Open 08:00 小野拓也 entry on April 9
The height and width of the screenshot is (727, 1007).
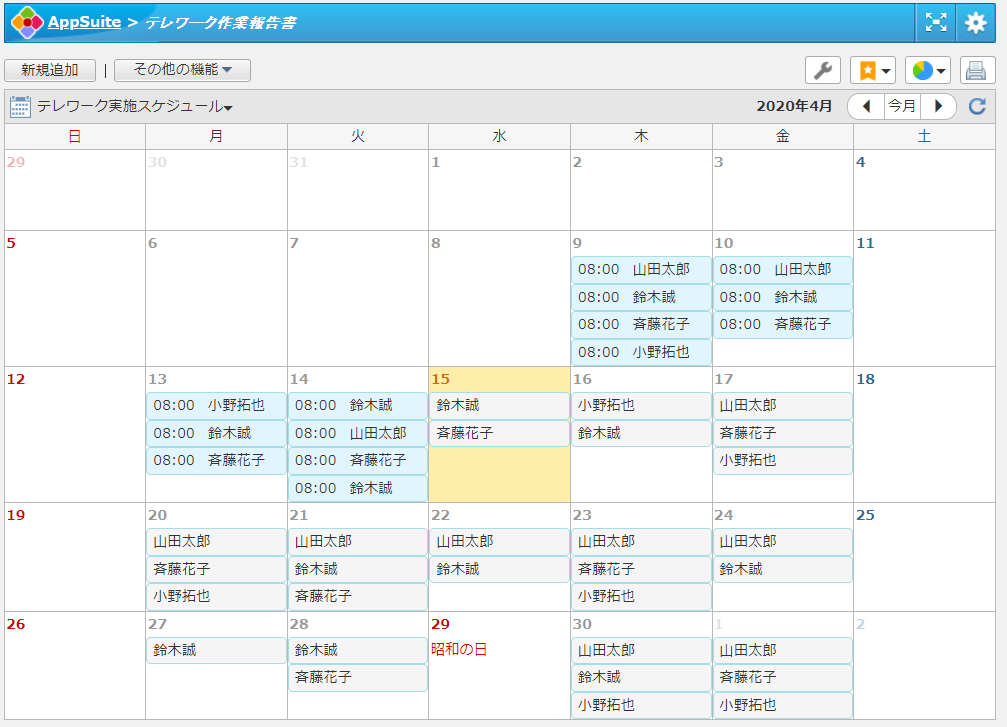point(641,352)
